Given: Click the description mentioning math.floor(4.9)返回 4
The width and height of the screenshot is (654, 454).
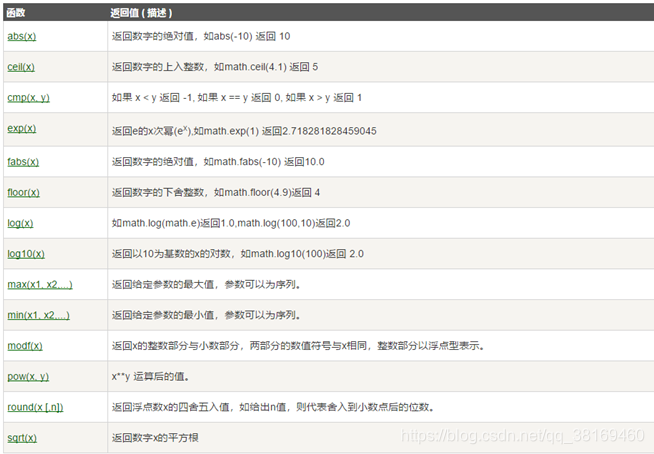Looking at the screenshot, I should (216, 192).
